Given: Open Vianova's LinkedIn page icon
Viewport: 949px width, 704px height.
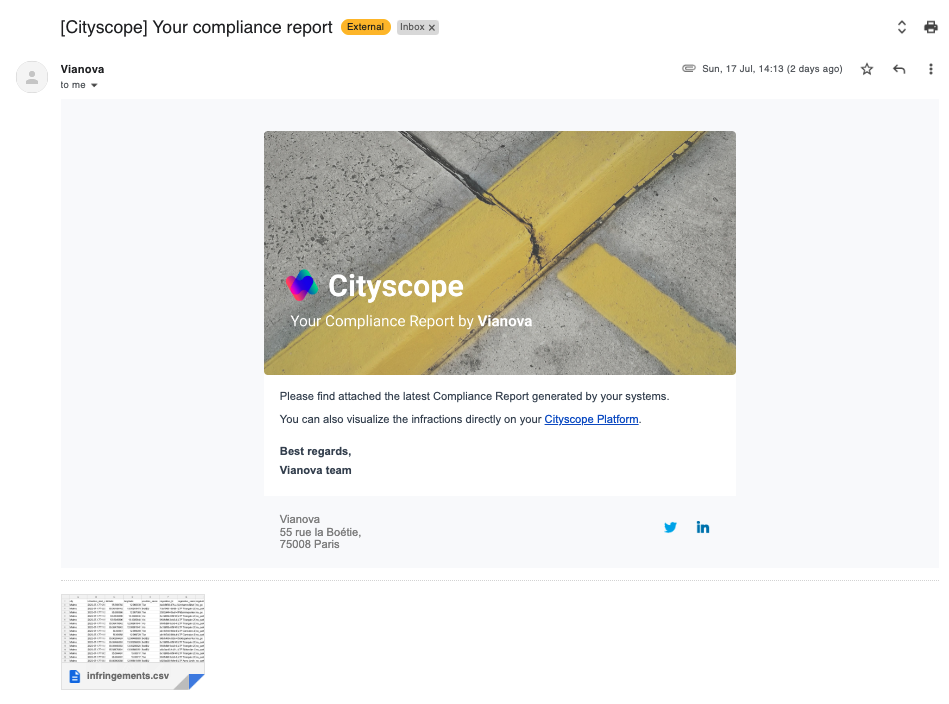Looking at the screenshot, I should point(702,527).
